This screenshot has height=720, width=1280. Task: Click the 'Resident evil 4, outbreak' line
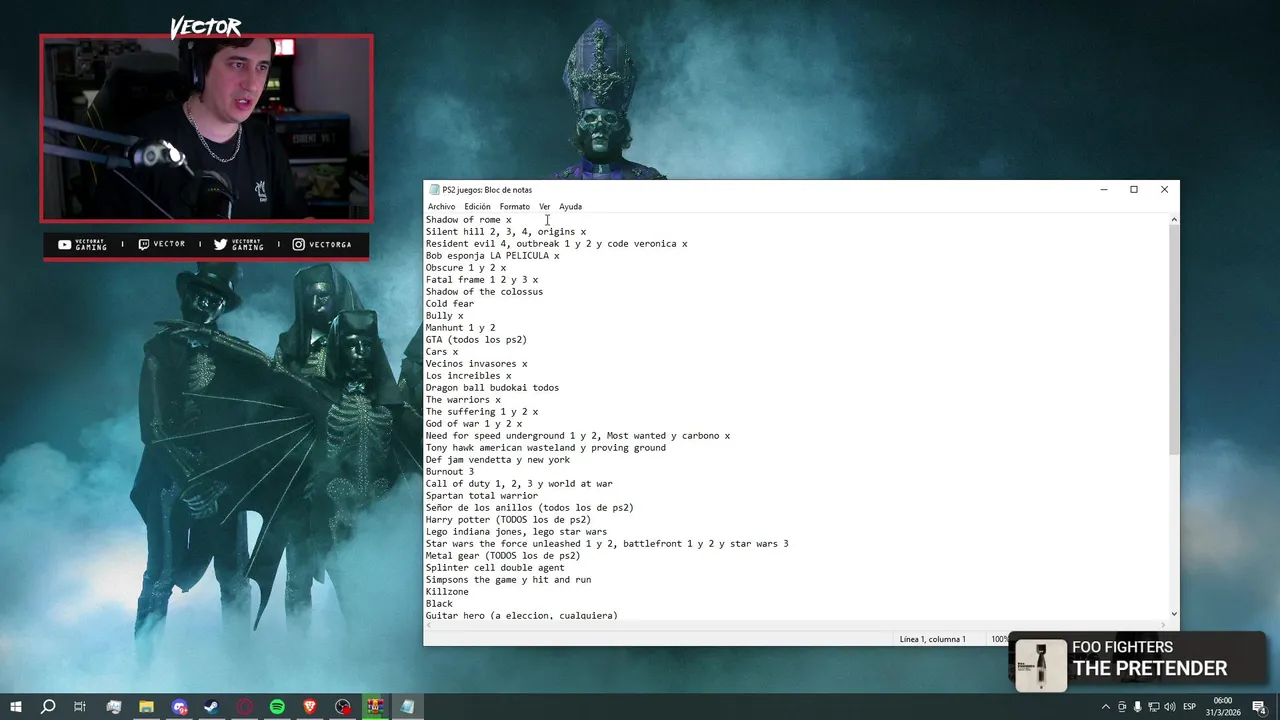557,244
